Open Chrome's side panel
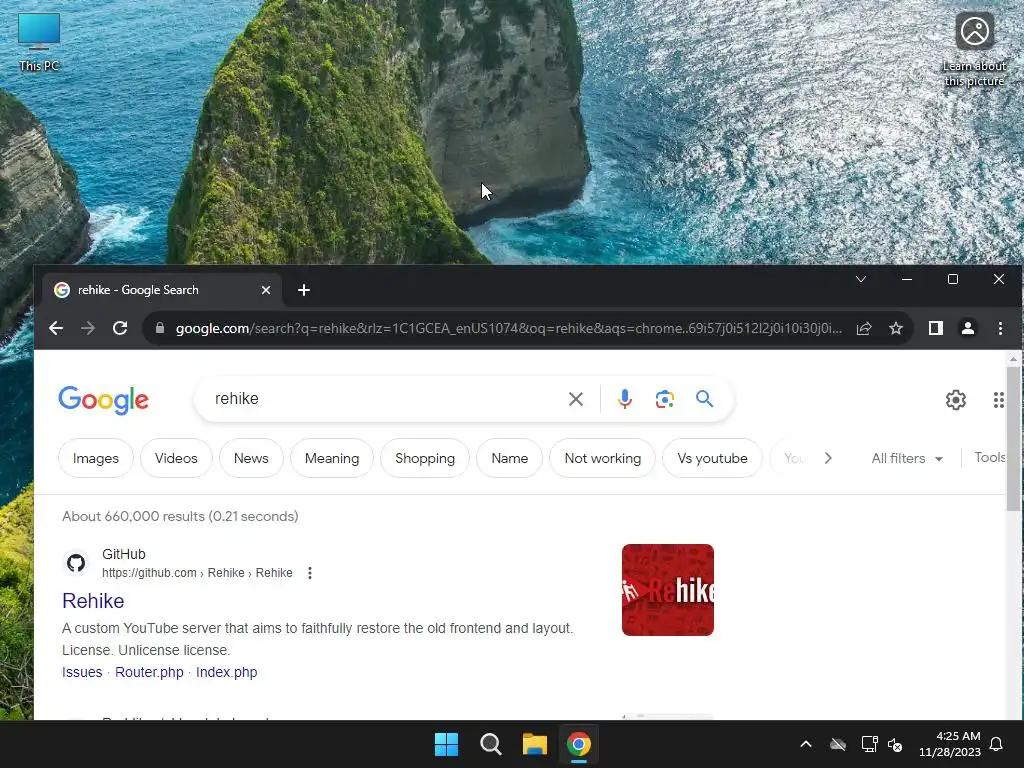Image resolution: width=1024 pixels, height=768 pixels. (936, 328)
